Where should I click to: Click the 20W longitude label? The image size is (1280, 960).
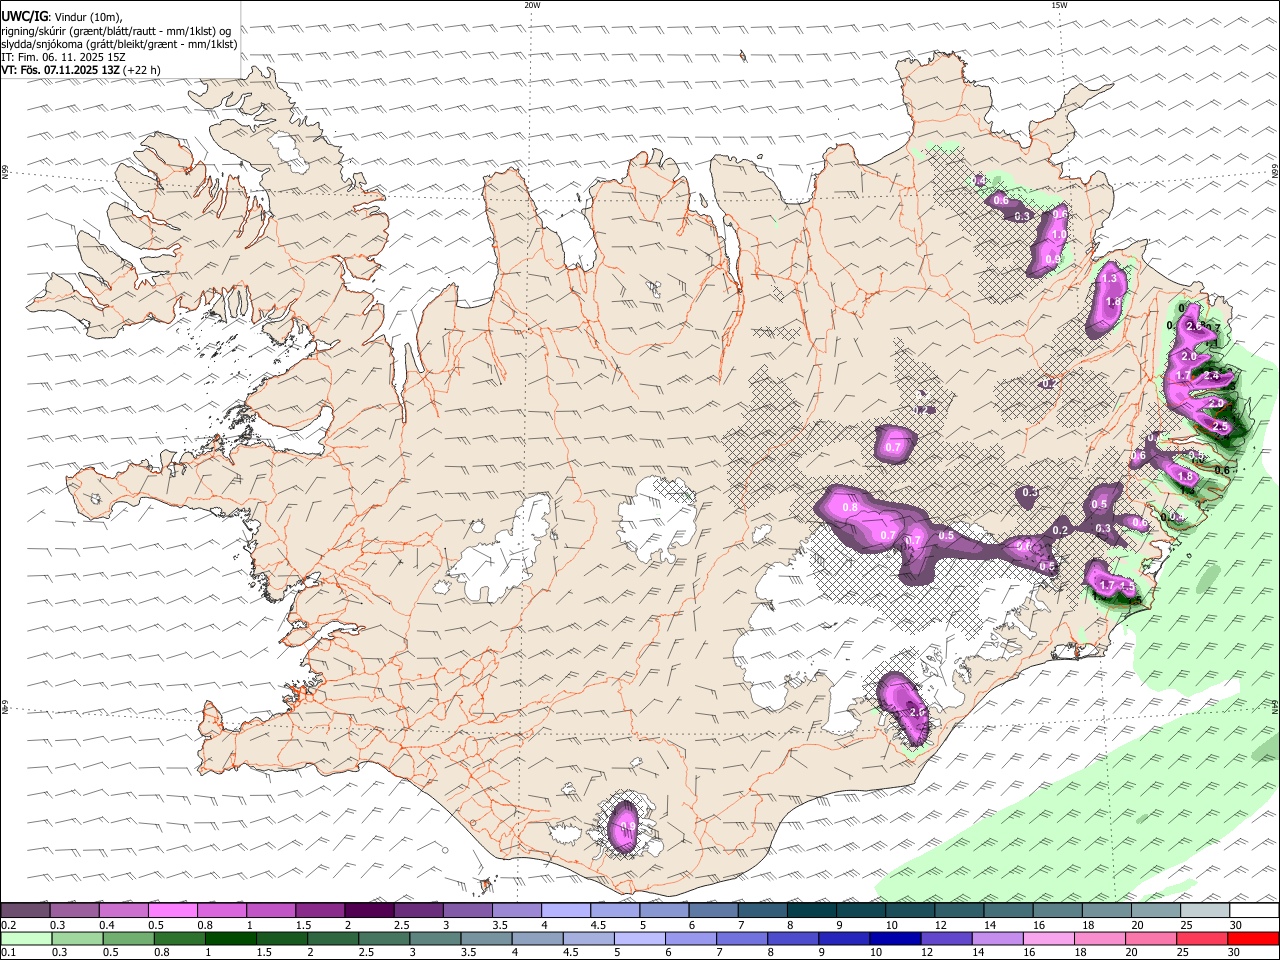click(532, 5)
